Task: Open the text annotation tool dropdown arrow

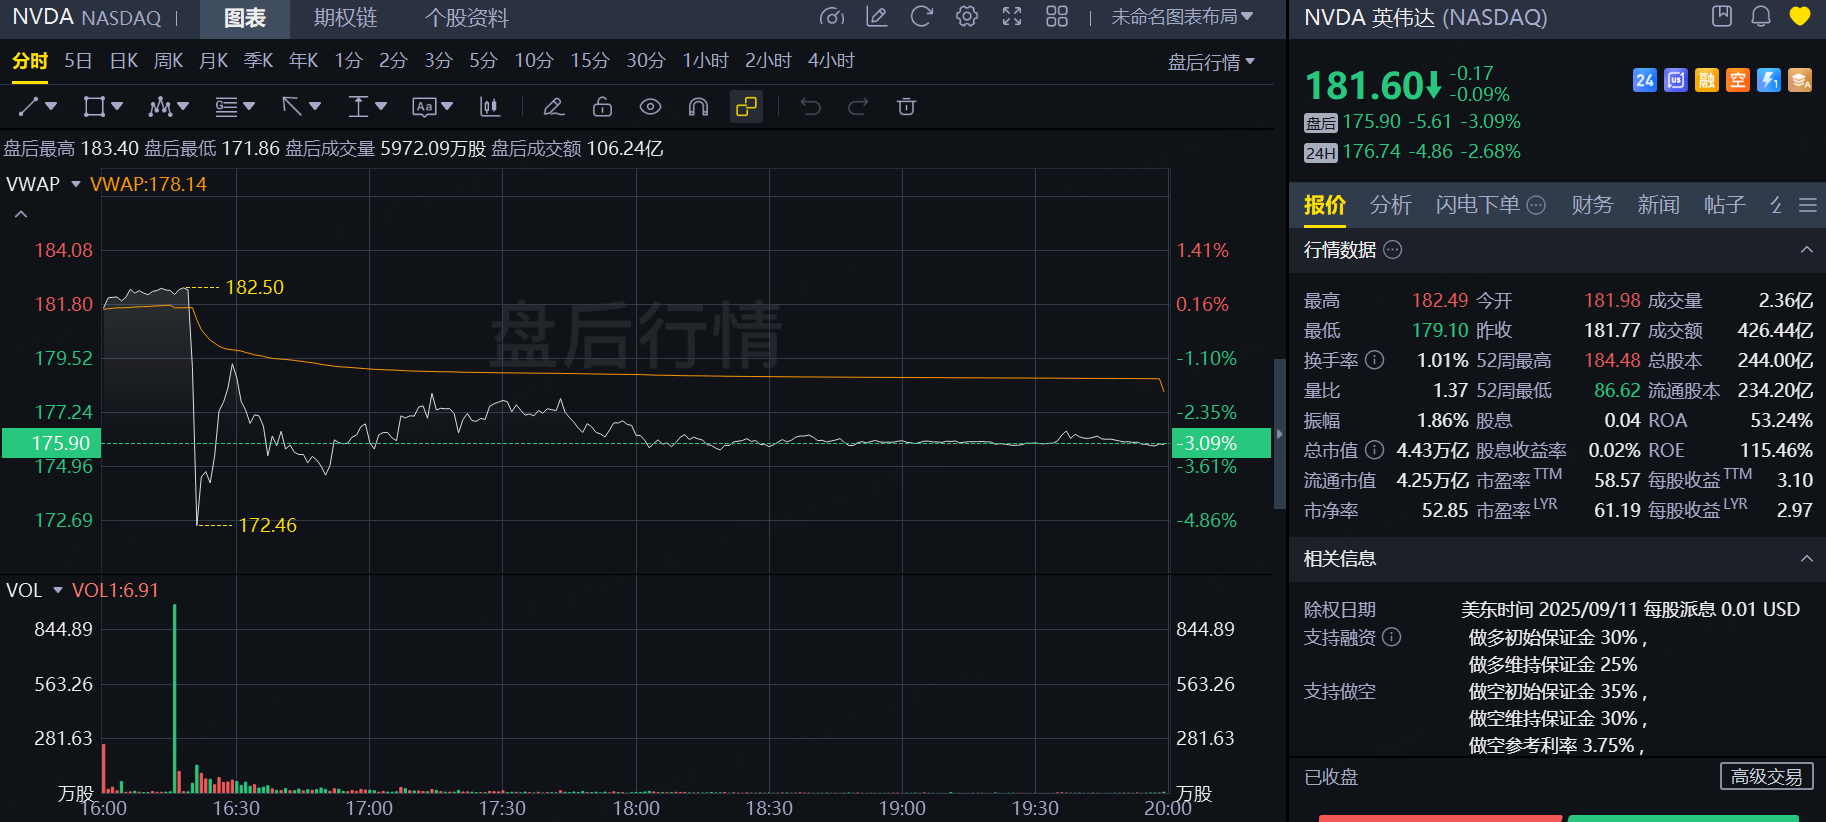Action: pos(447,106)
